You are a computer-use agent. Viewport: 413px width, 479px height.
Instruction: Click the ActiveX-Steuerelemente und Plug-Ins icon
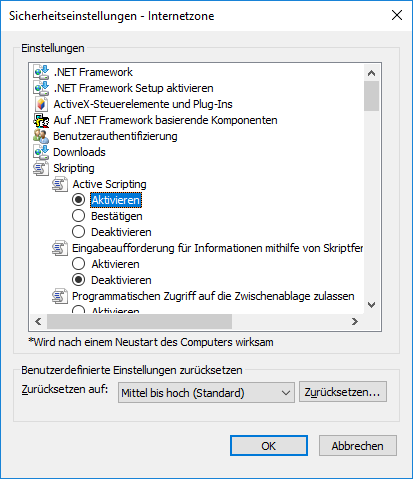pyautogui.click(x=41, y=104)
